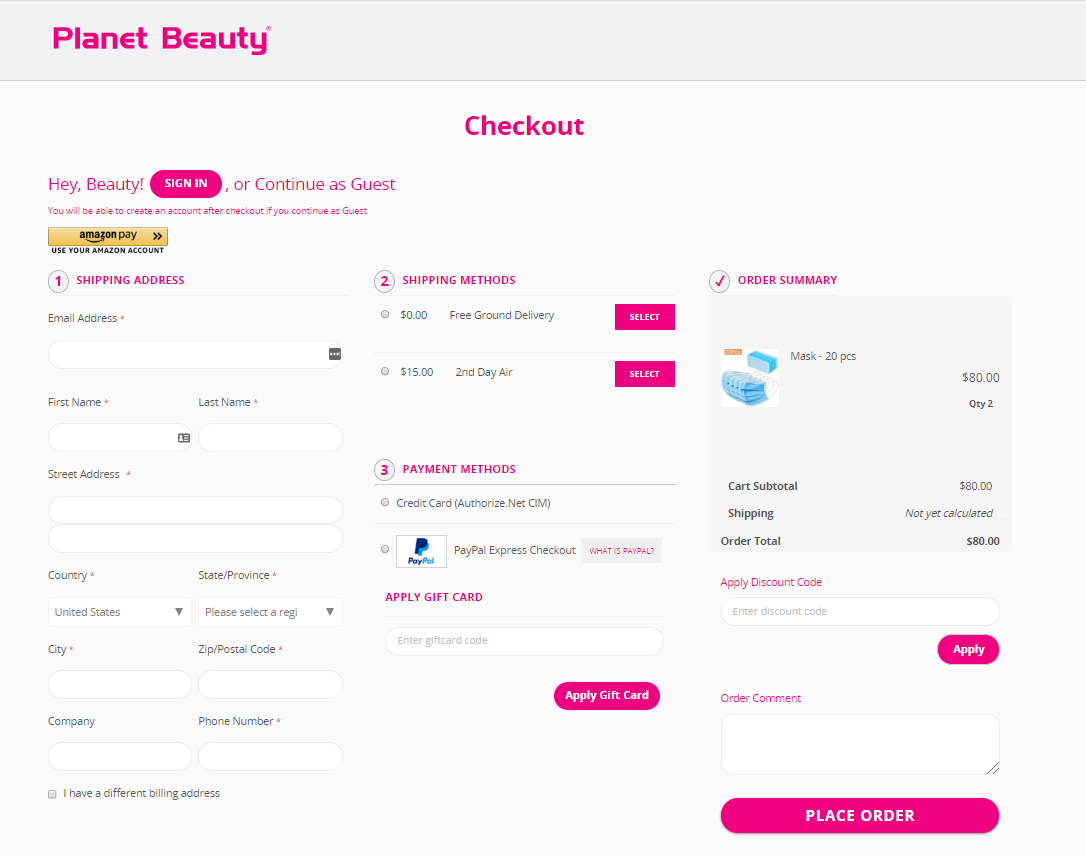Click the Not yet calculated shipping text
Viewport: 1086px width, 856px height.
click(948, 513)
